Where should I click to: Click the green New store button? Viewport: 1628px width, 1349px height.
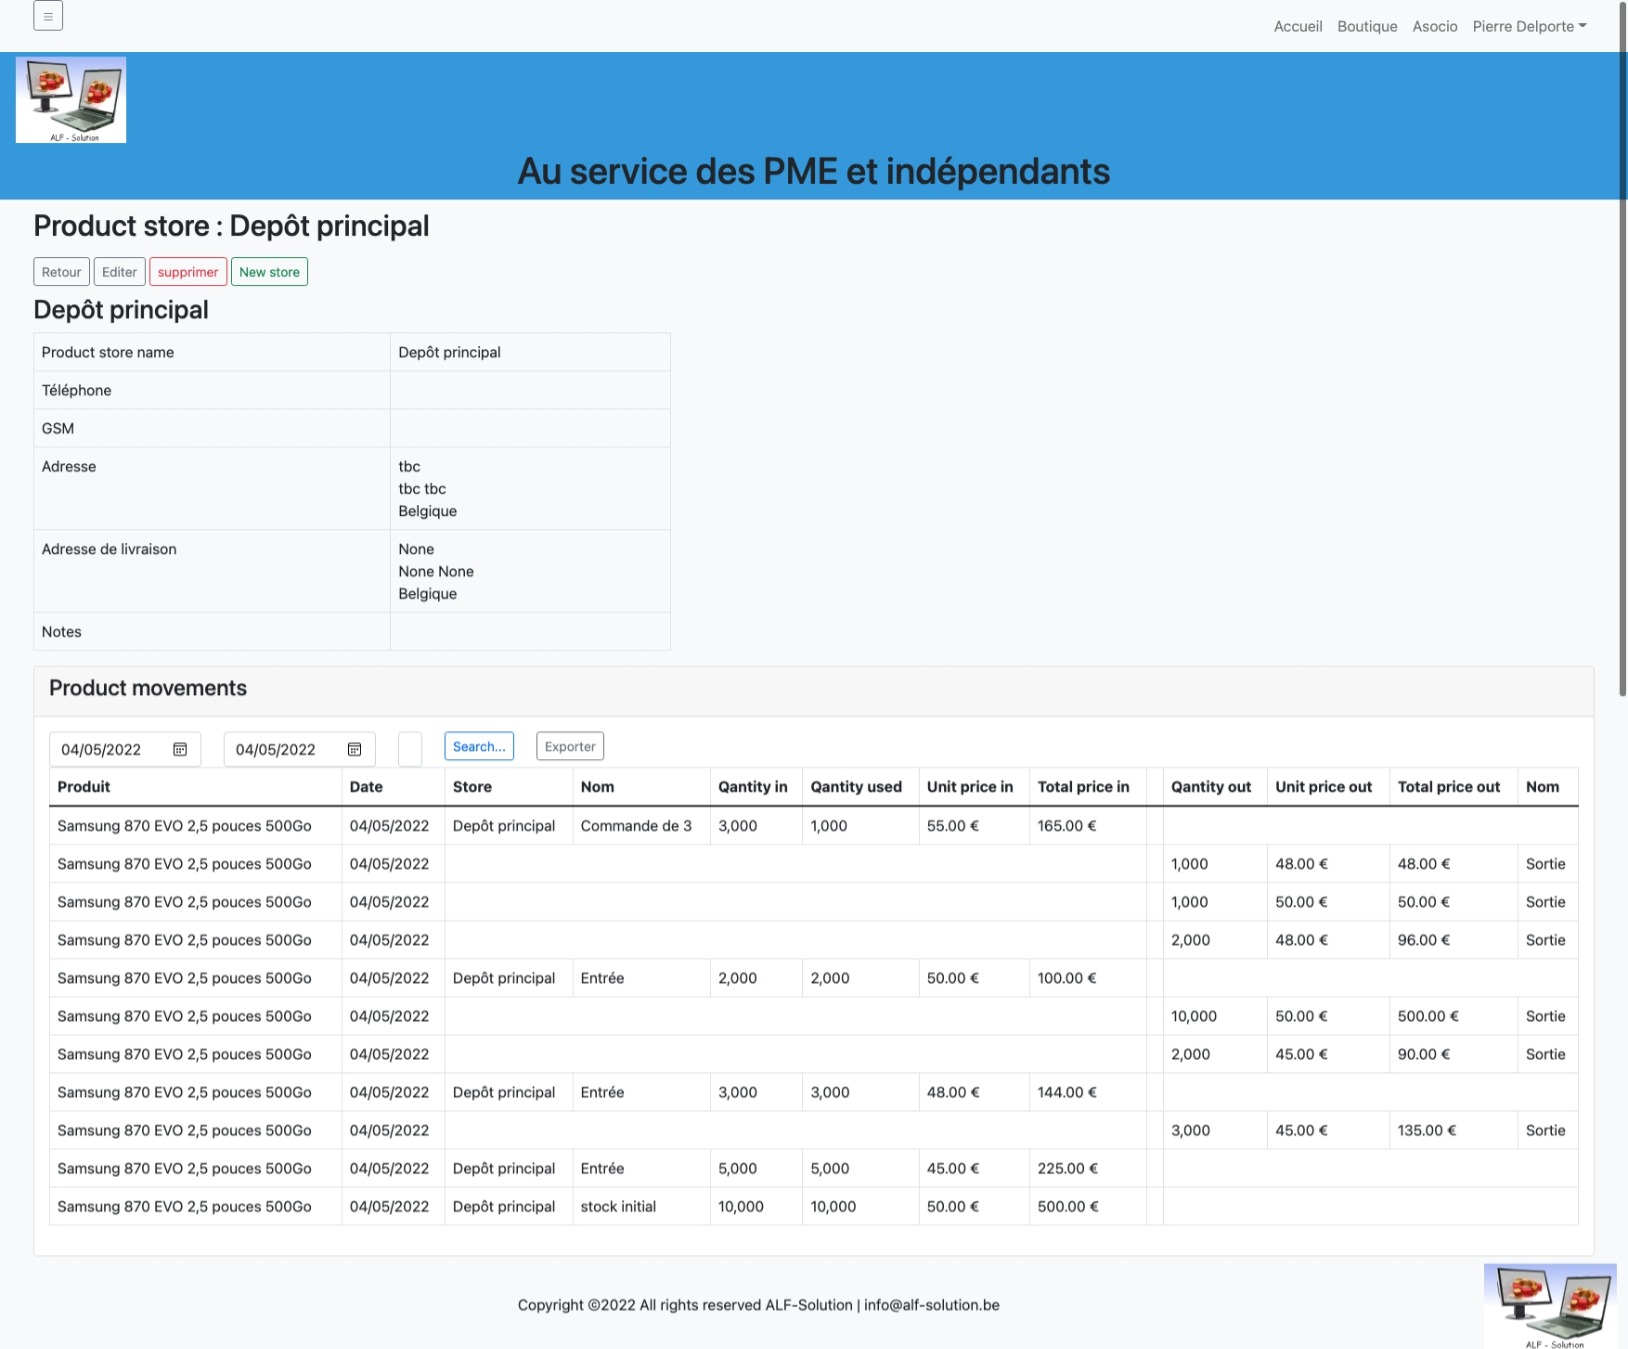(x=269, y=272)
